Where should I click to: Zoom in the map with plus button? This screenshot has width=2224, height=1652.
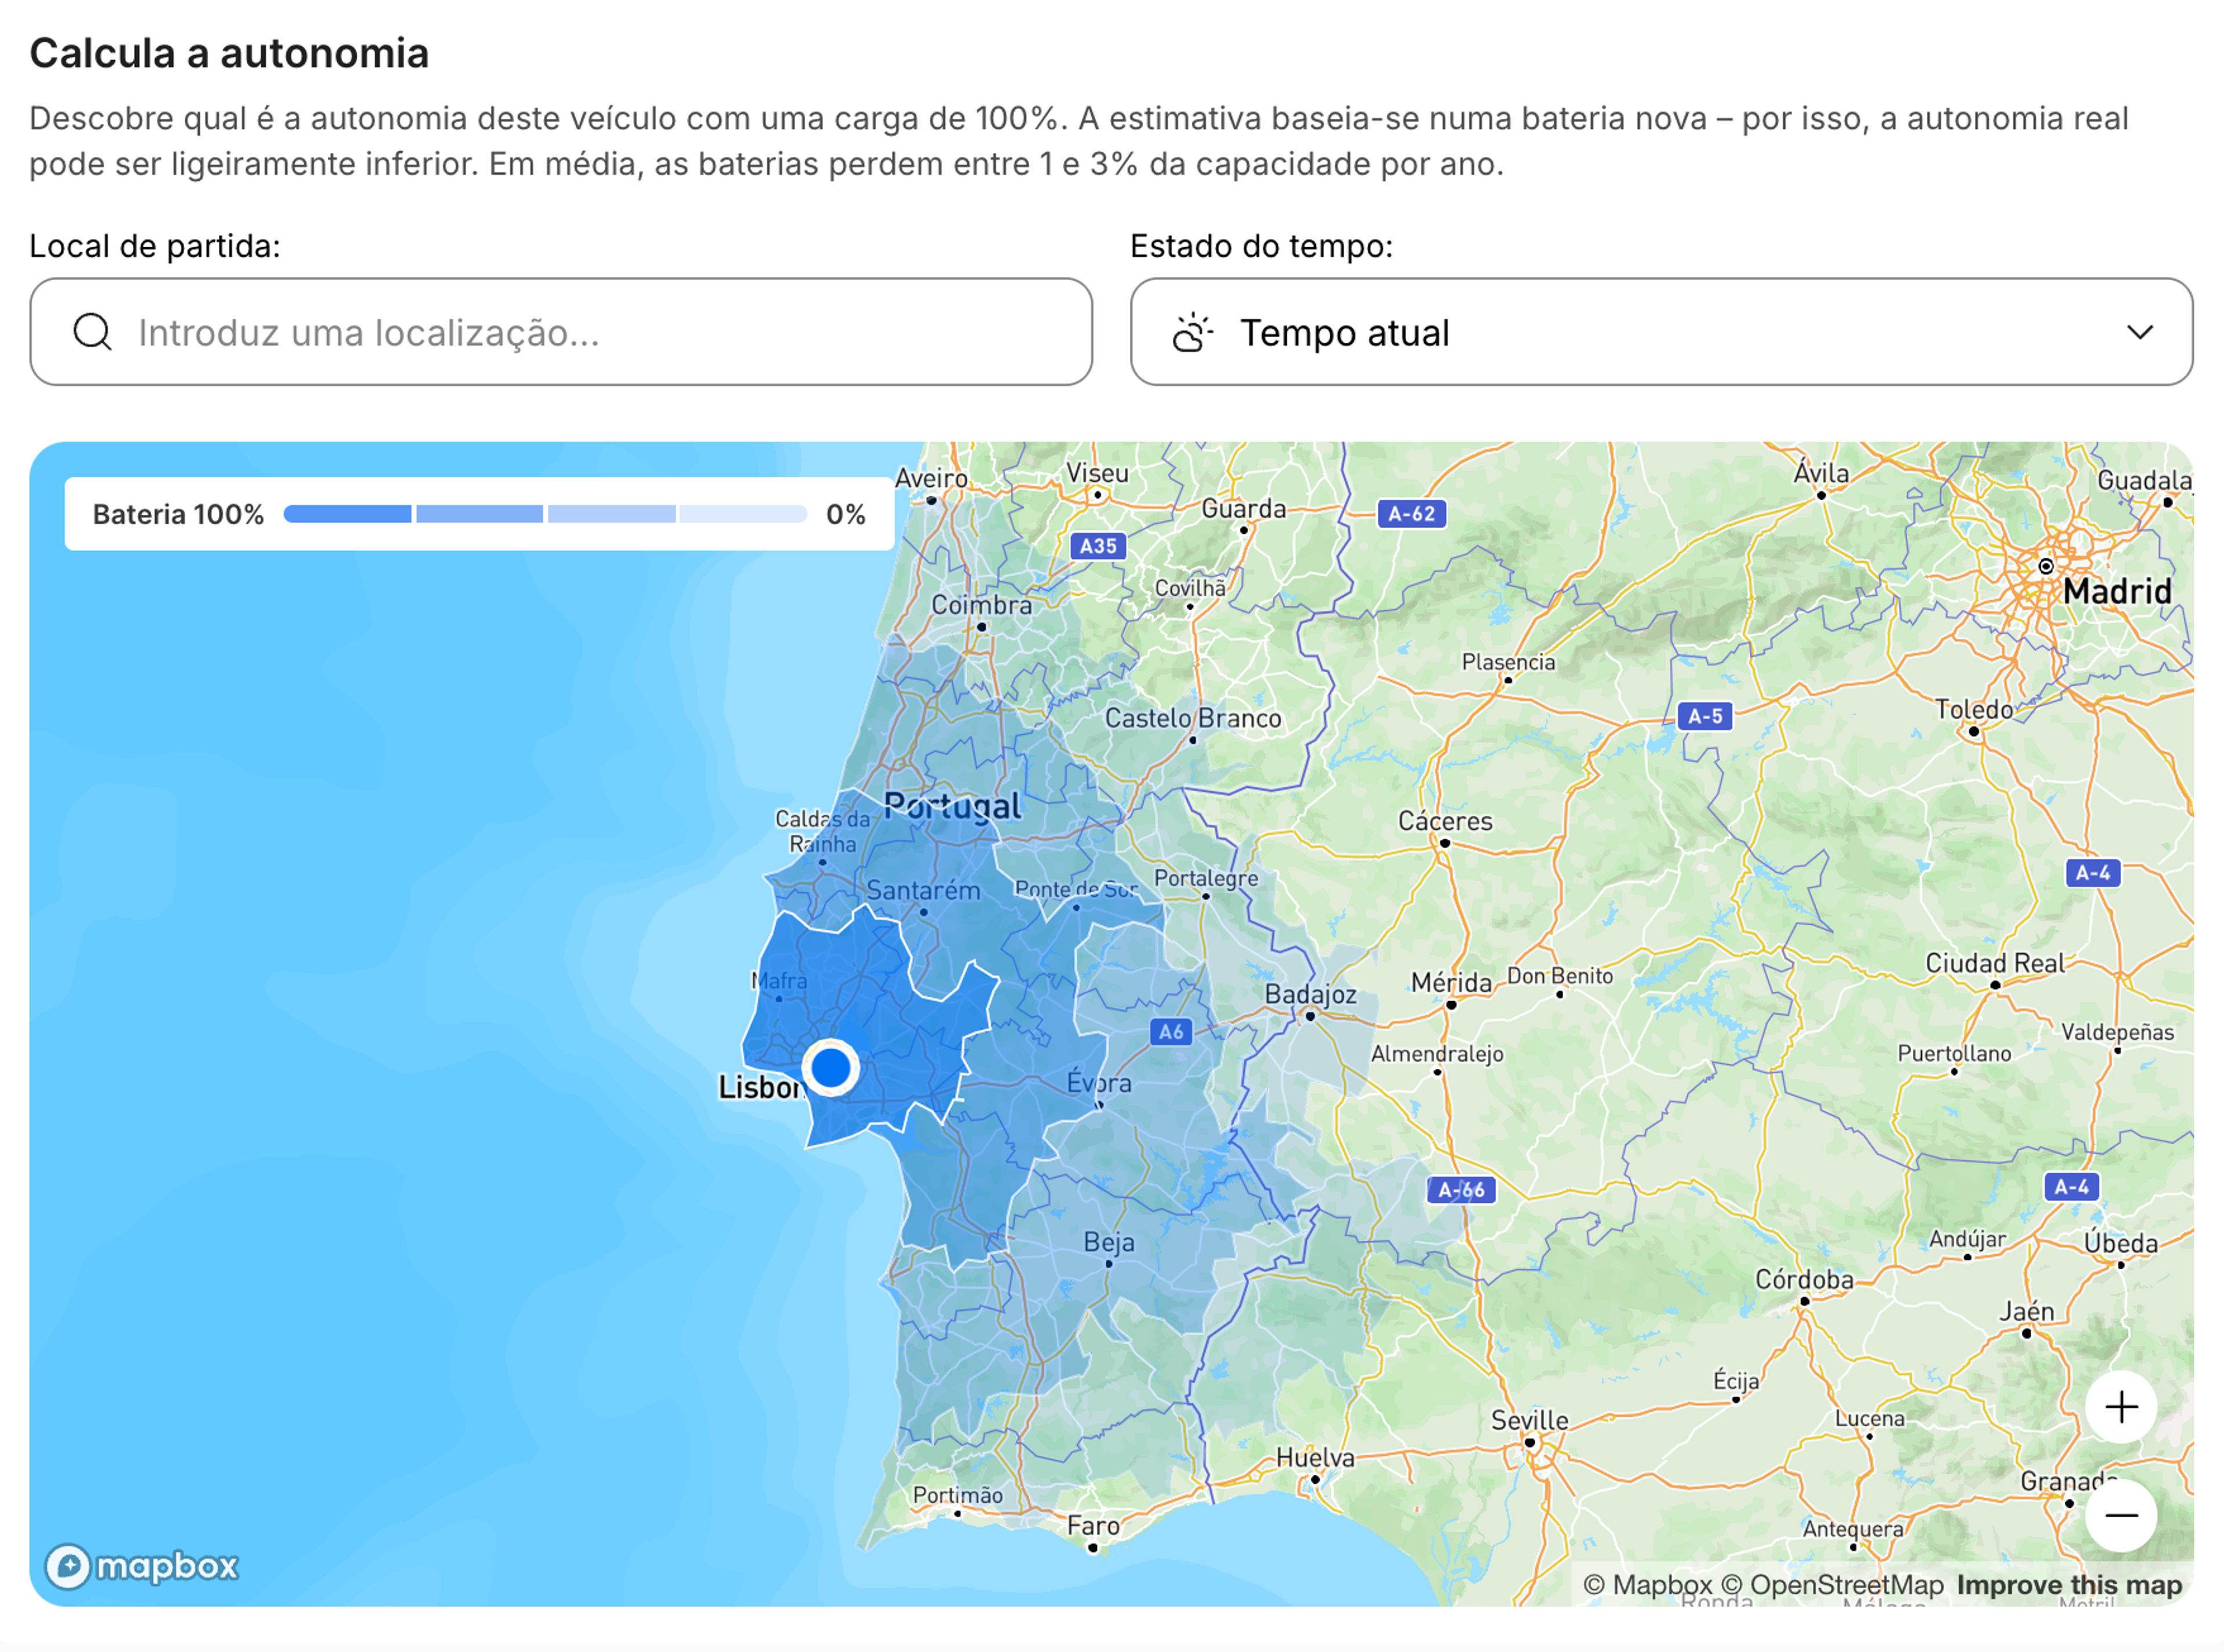click(2121, 1407)
